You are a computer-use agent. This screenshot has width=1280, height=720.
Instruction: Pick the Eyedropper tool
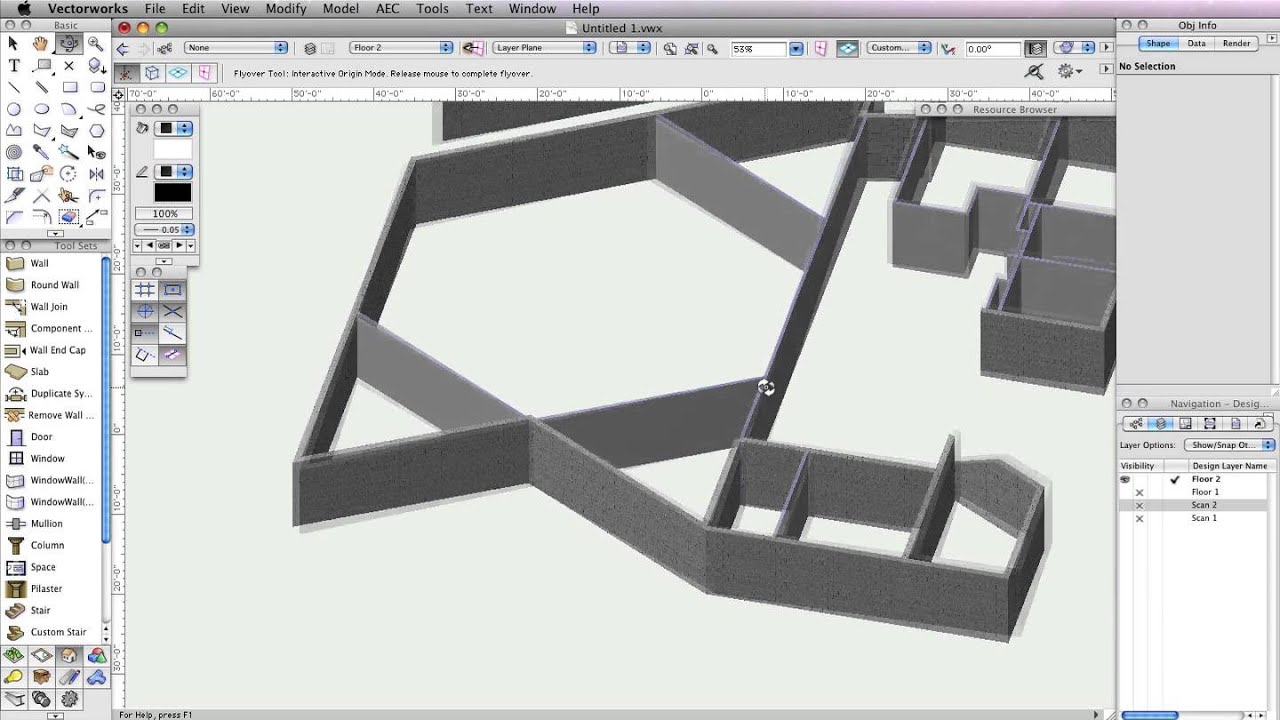pyautogui.click(x=41, y=152)
